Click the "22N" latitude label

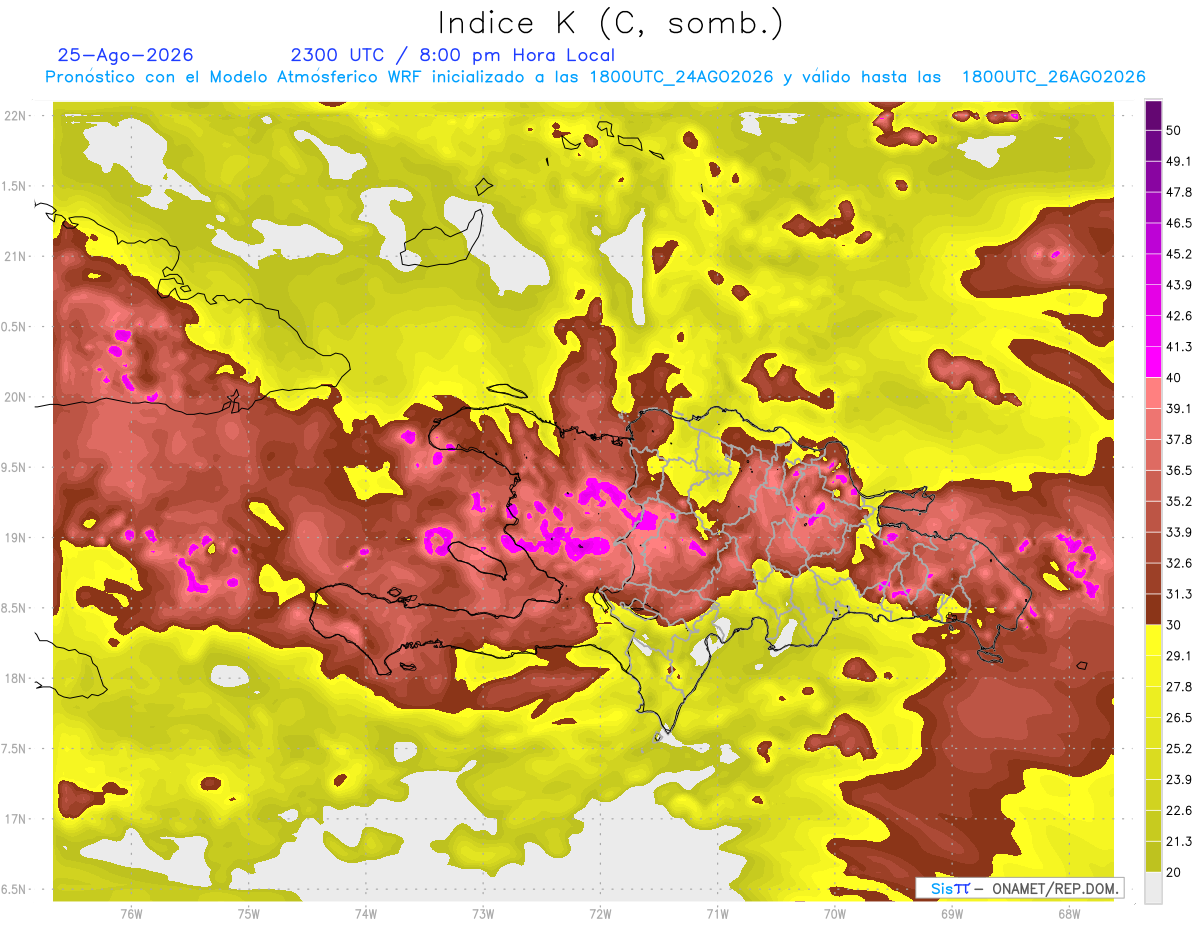pos(17,116)
